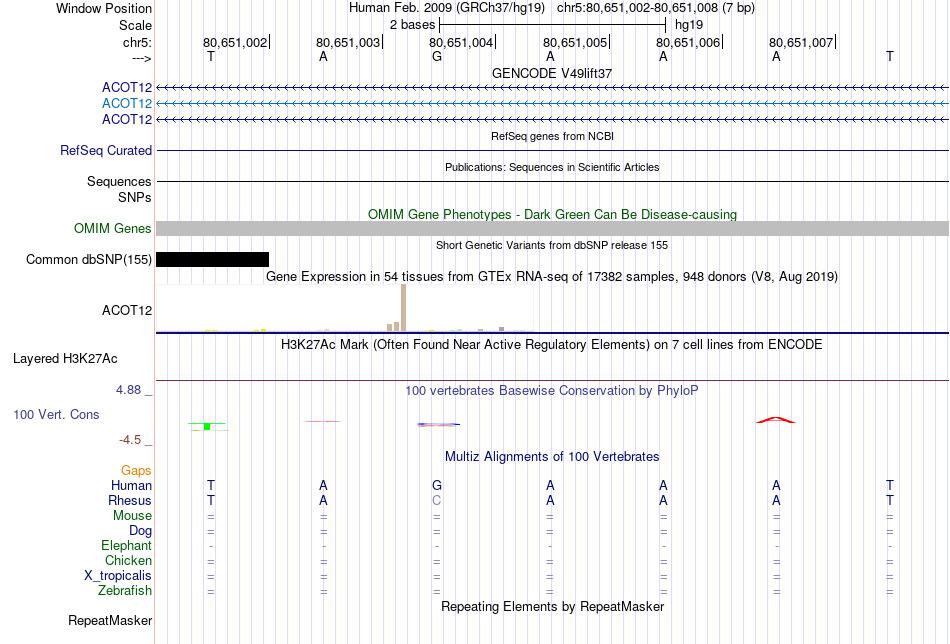
Task: Click the 80,651,005 position label
Action: tap(575, 42)
